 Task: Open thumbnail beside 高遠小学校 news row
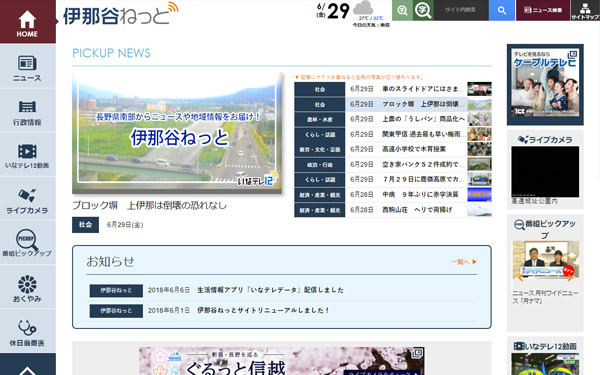coord(479,149)
